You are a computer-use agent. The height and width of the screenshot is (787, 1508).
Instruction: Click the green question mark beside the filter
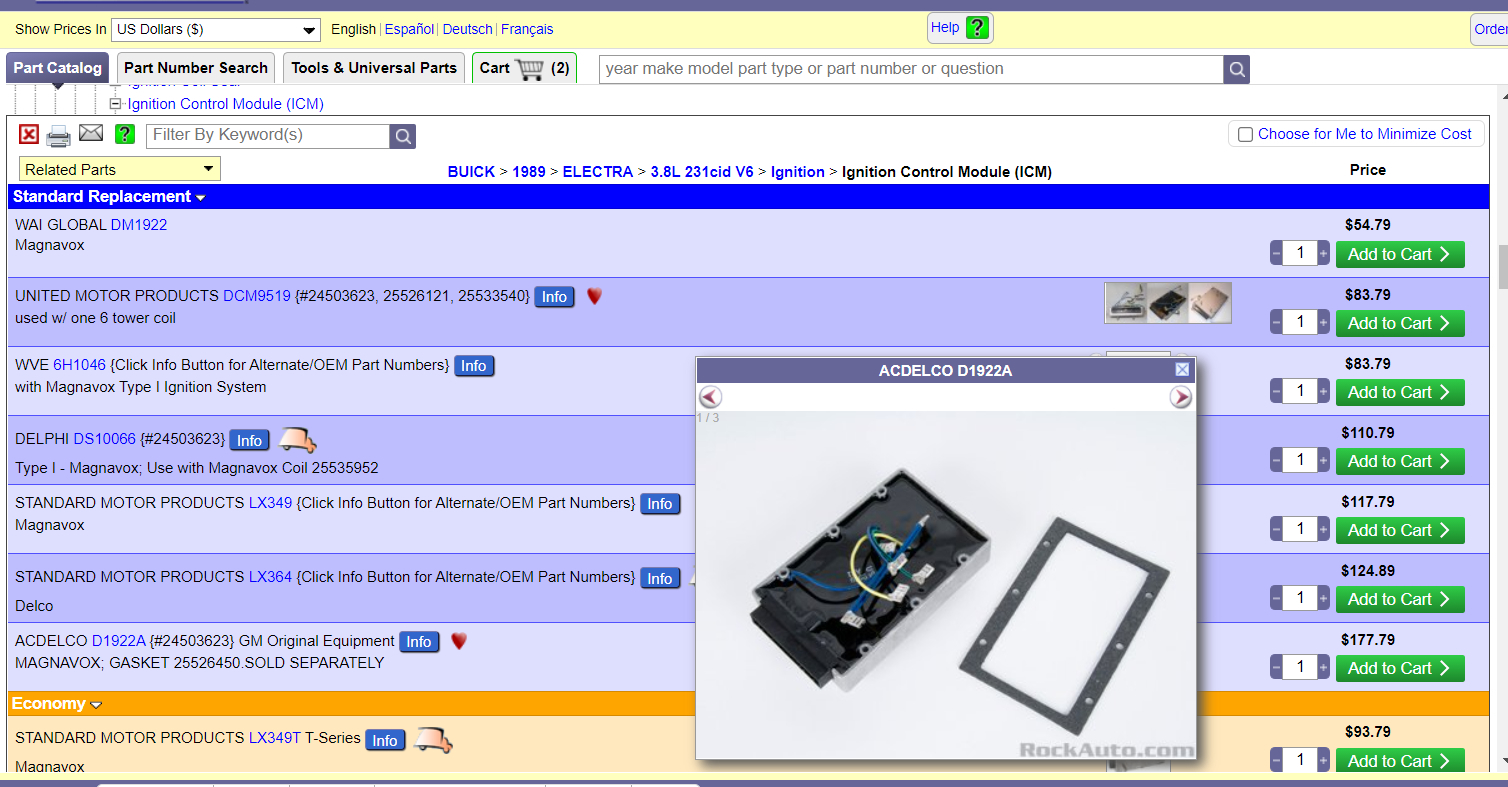click(125, 134)
